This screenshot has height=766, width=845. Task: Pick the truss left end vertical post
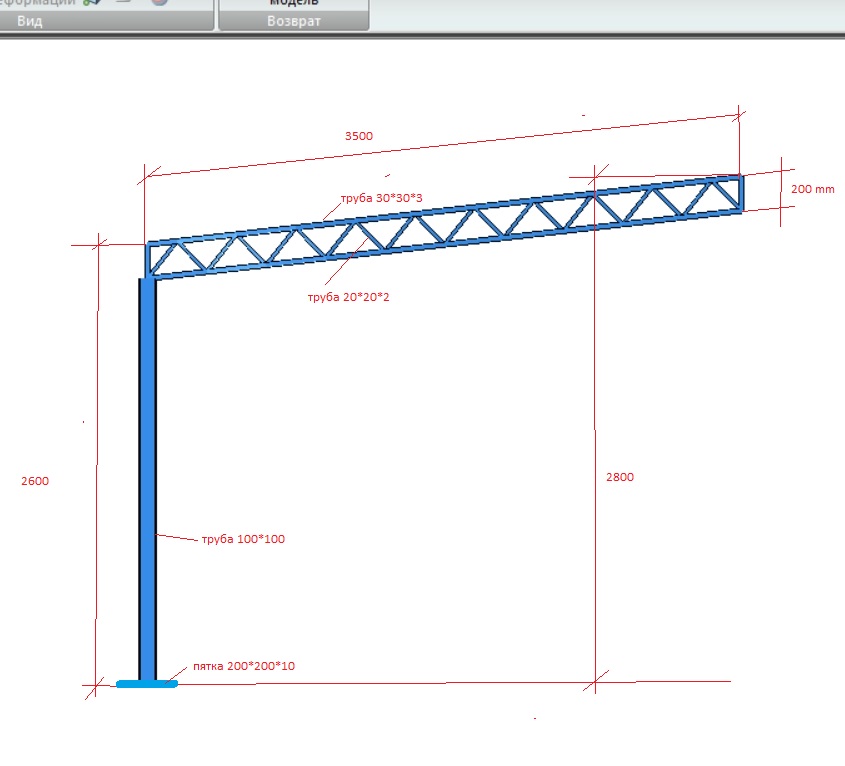pos(148,261)
